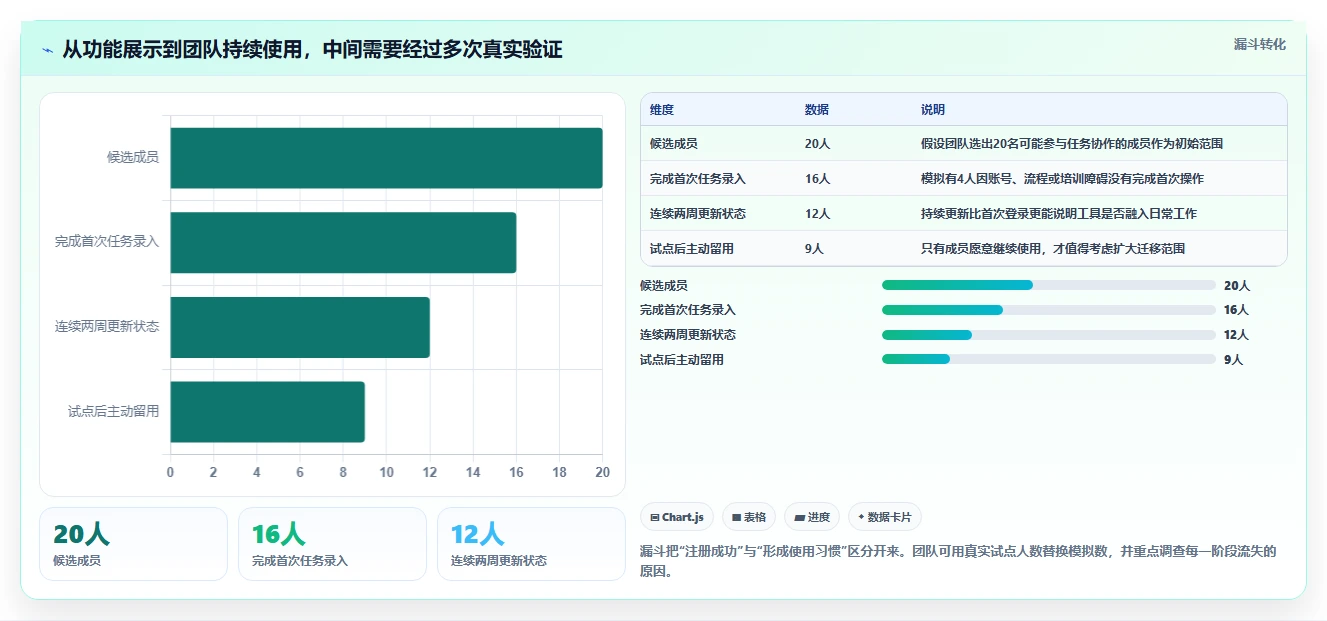
Task: Select the 数据卡片 chip
Action: 884,517
